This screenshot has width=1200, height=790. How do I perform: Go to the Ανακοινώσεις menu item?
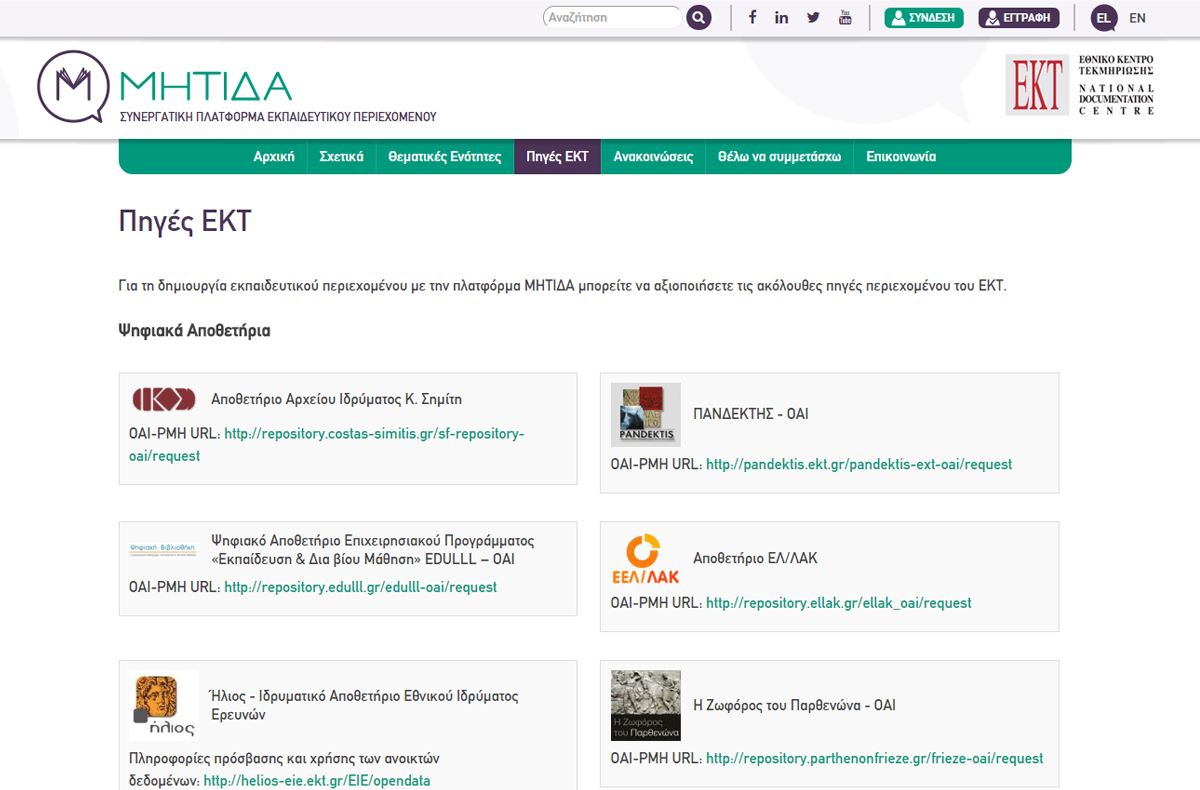coord(653,157)
